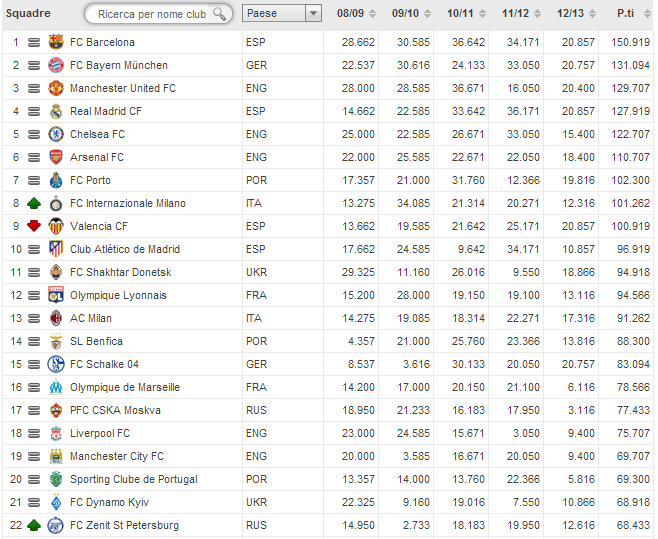Screen dimensions: 658x539
Task: Click the AC Milan crest icon
Action: pyautogui.click(x=56, y=318)
